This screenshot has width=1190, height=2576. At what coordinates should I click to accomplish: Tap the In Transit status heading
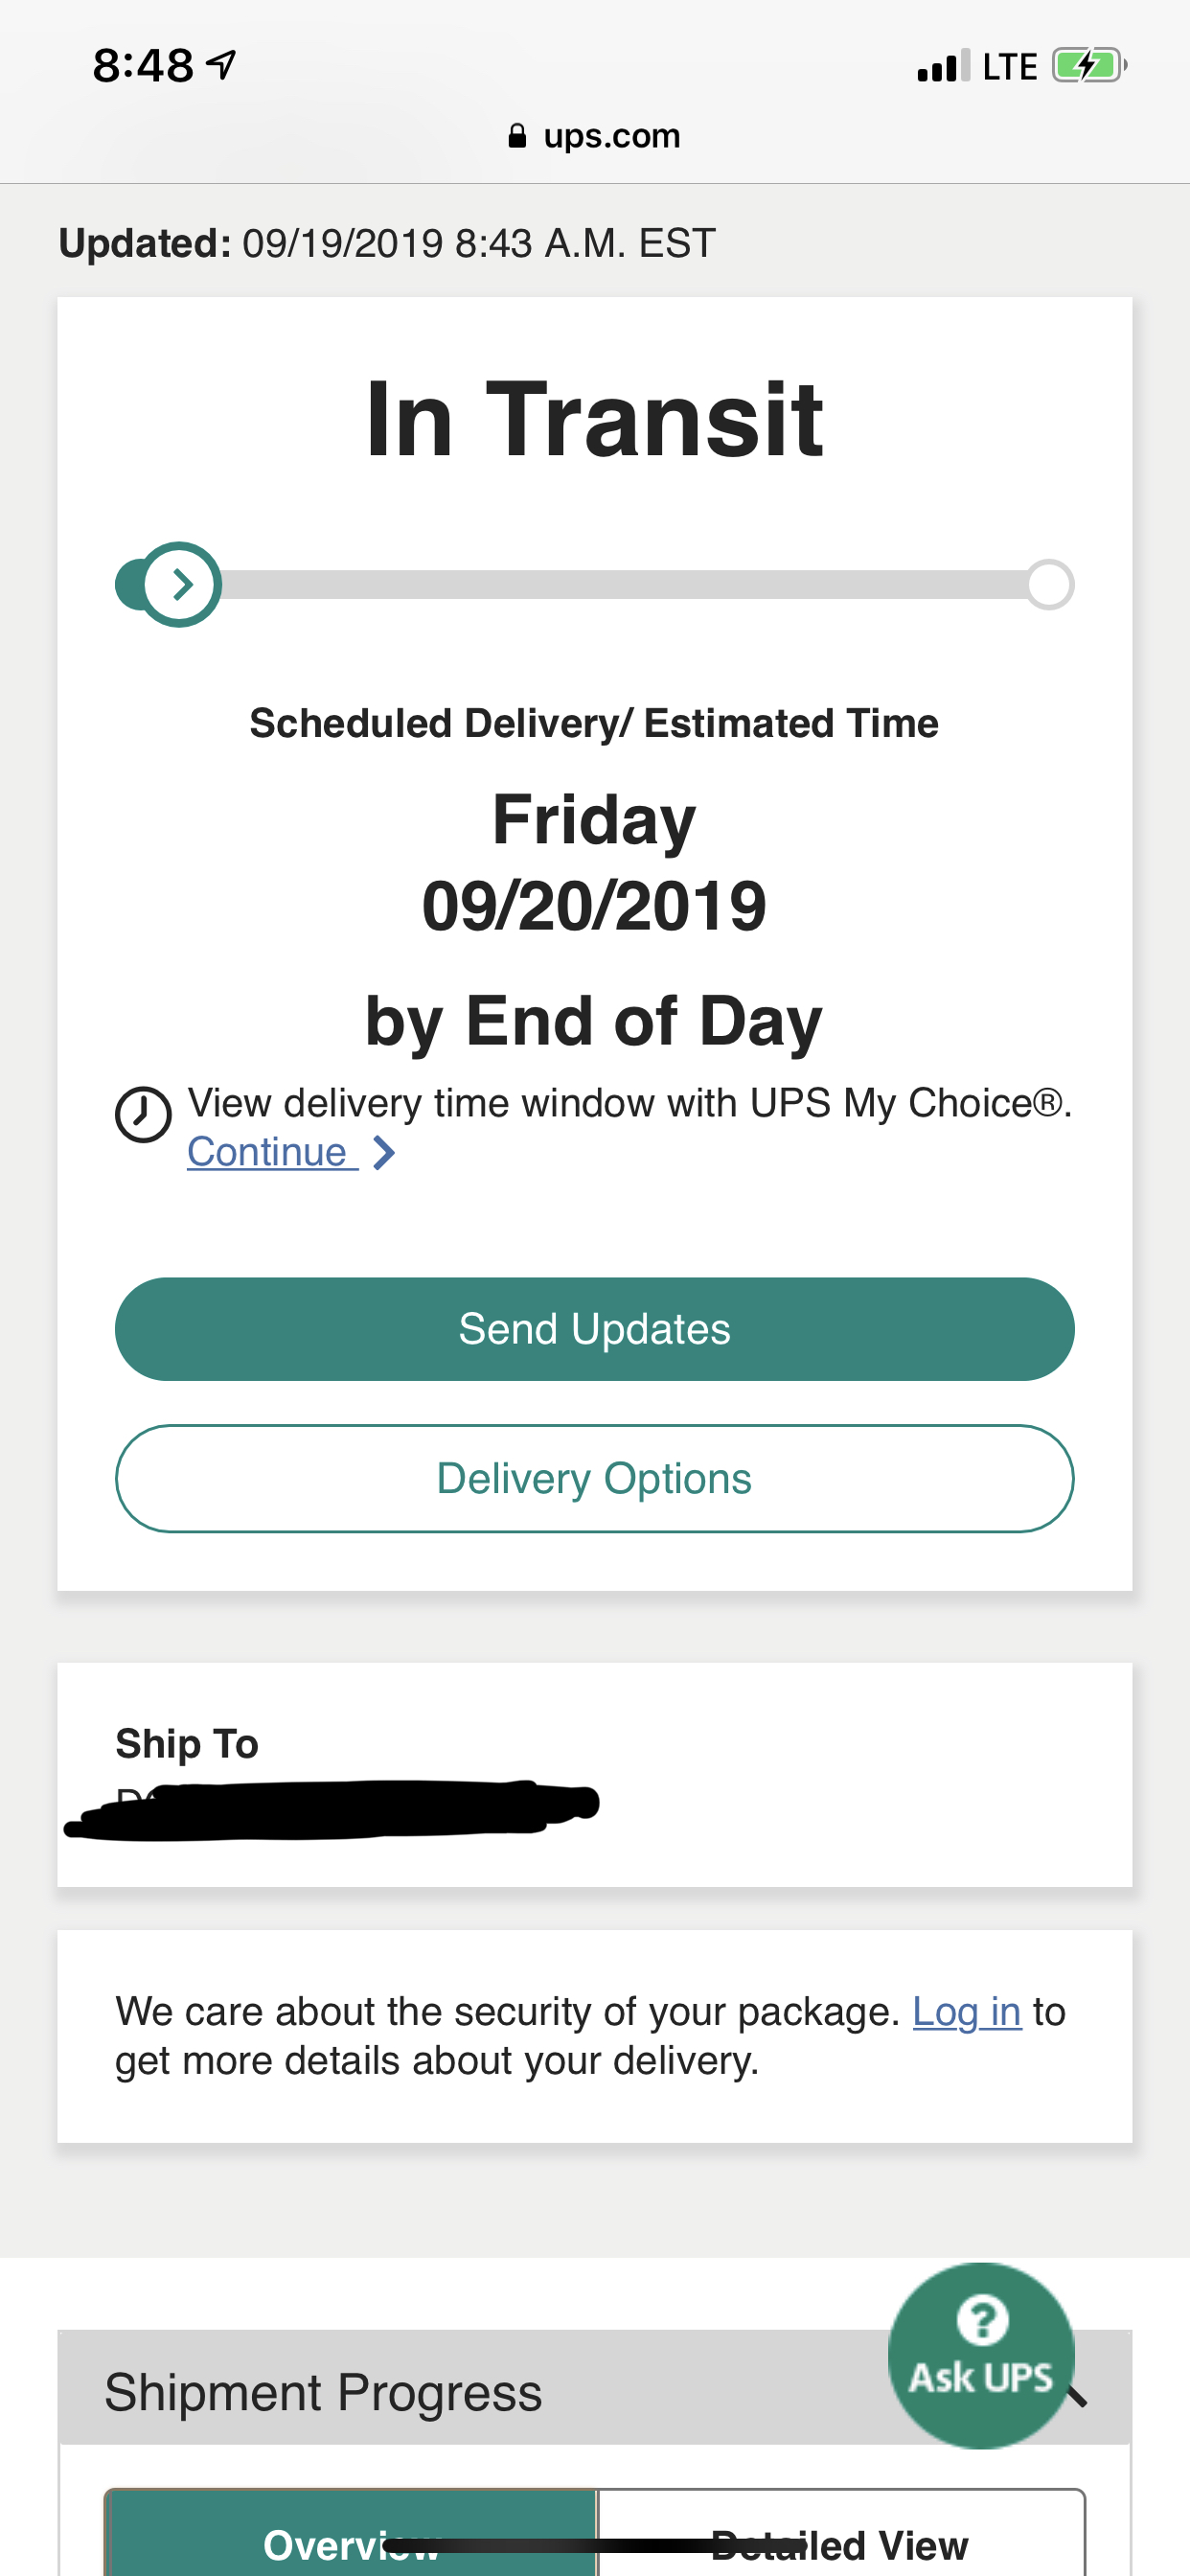(594, 420)
